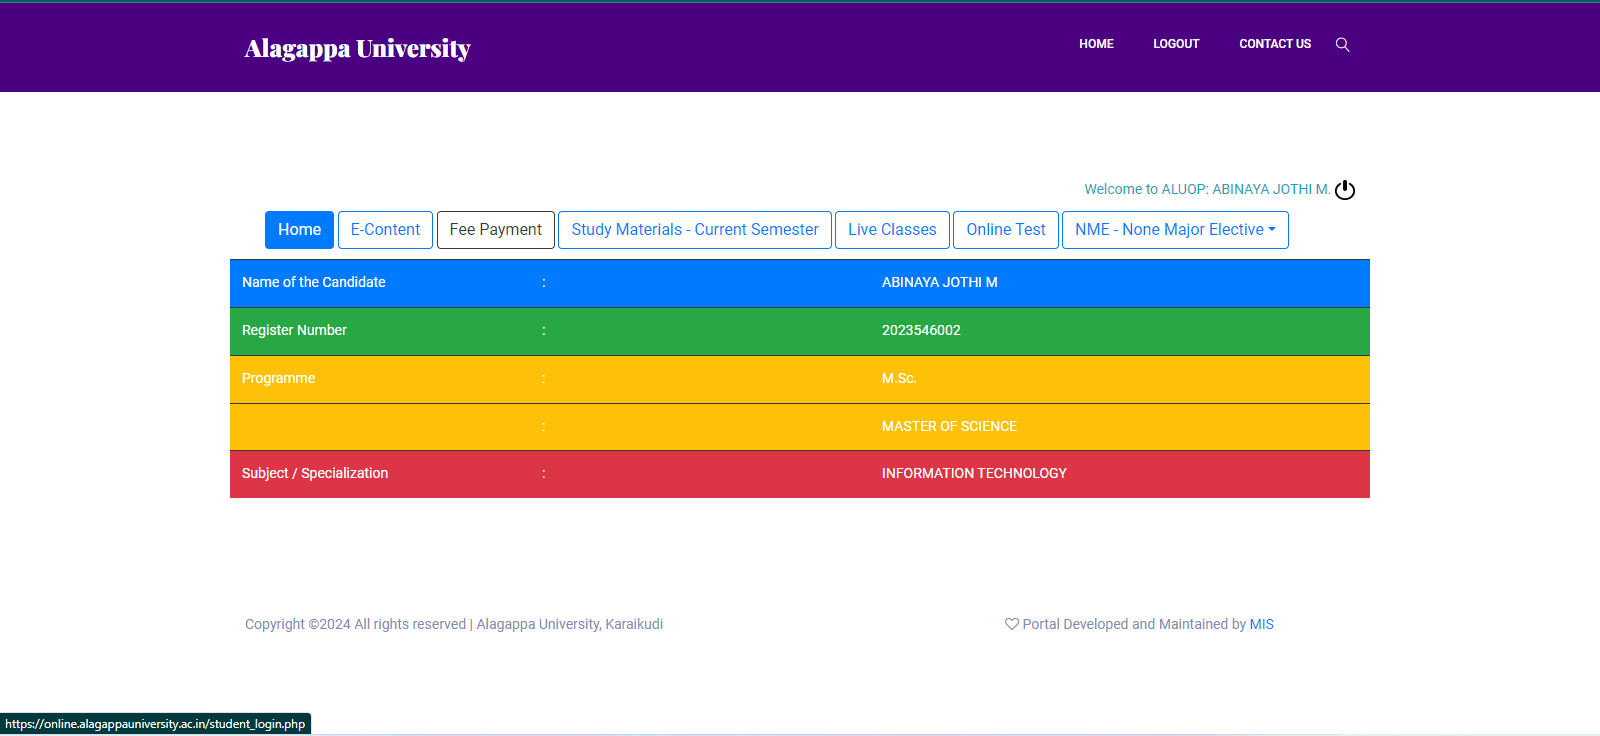Open the search magnifier icon in header
Viewport: 1600px width, 736px height.
pos(1342,44)
